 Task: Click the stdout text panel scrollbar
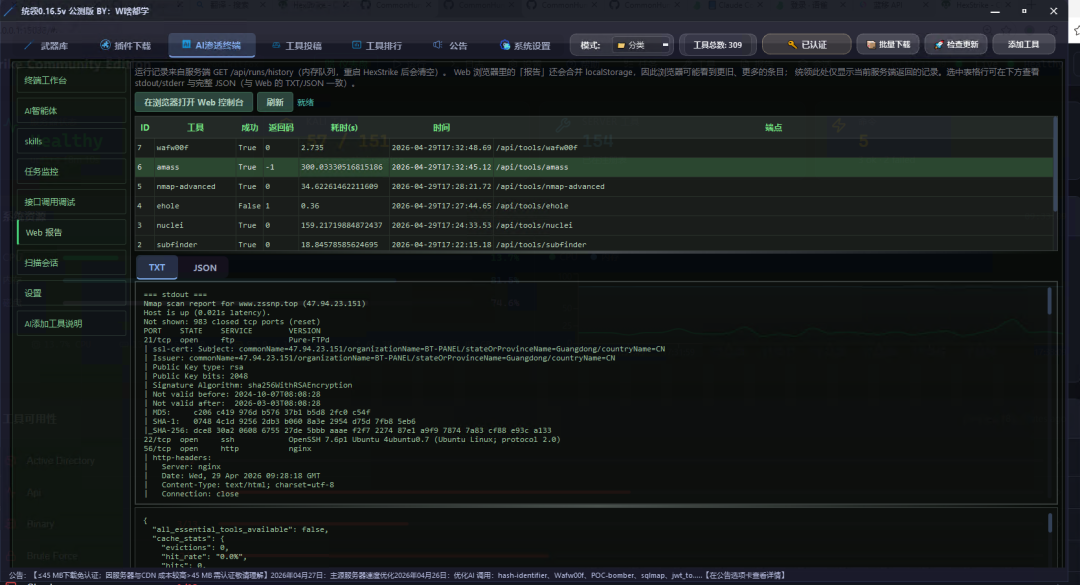[1050, 301]
